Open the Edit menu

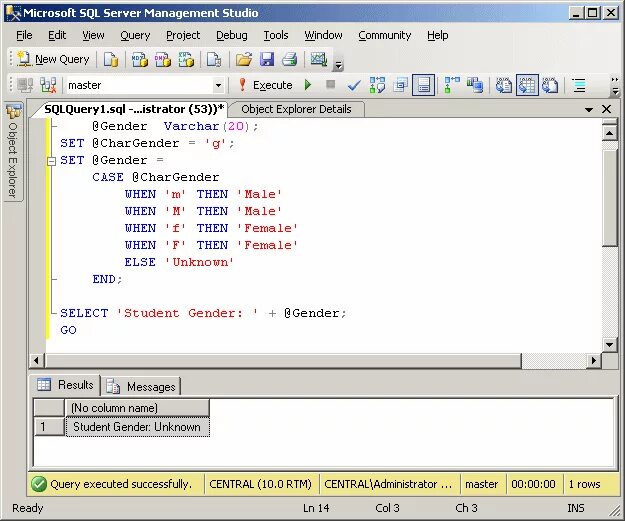point(57,35)
